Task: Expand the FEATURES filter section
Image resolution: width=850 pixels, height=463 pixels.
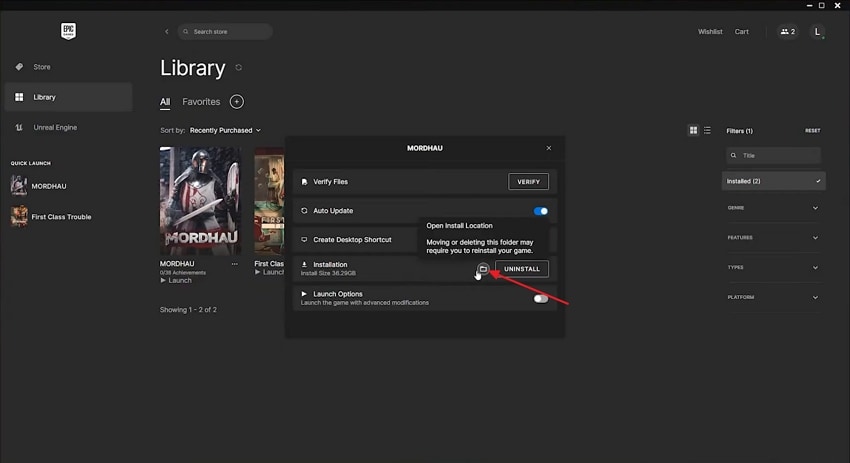Action: coord(774,237)
